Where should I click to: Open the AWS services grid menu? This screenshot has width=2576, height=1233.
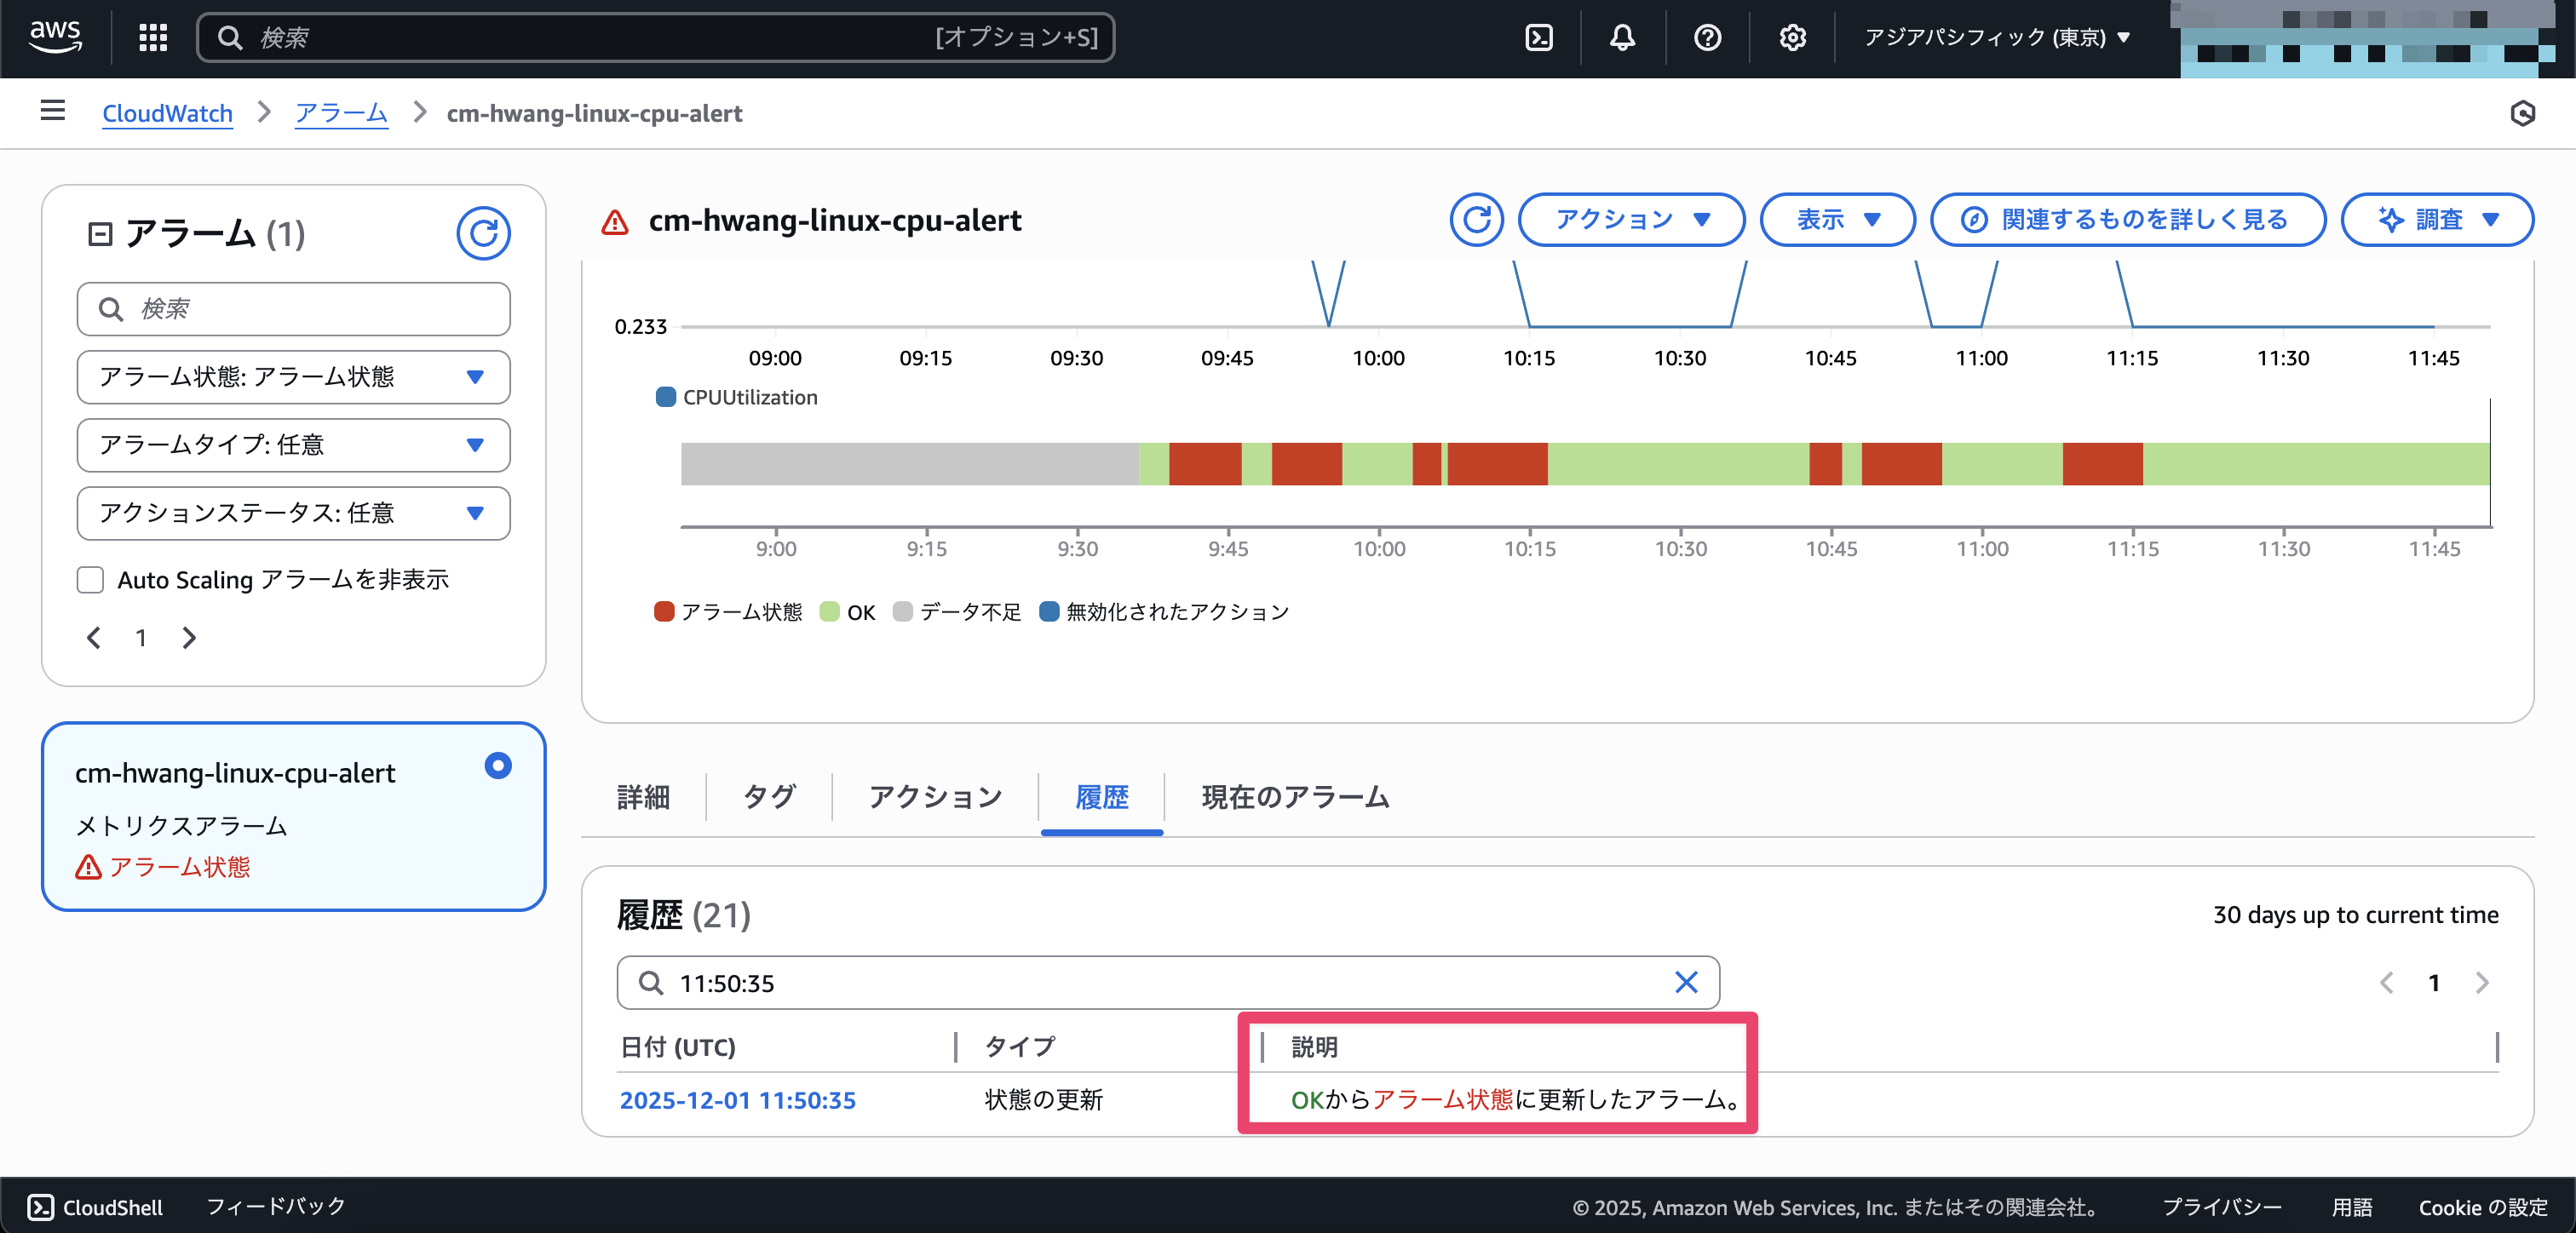click(x=152, y=38)
